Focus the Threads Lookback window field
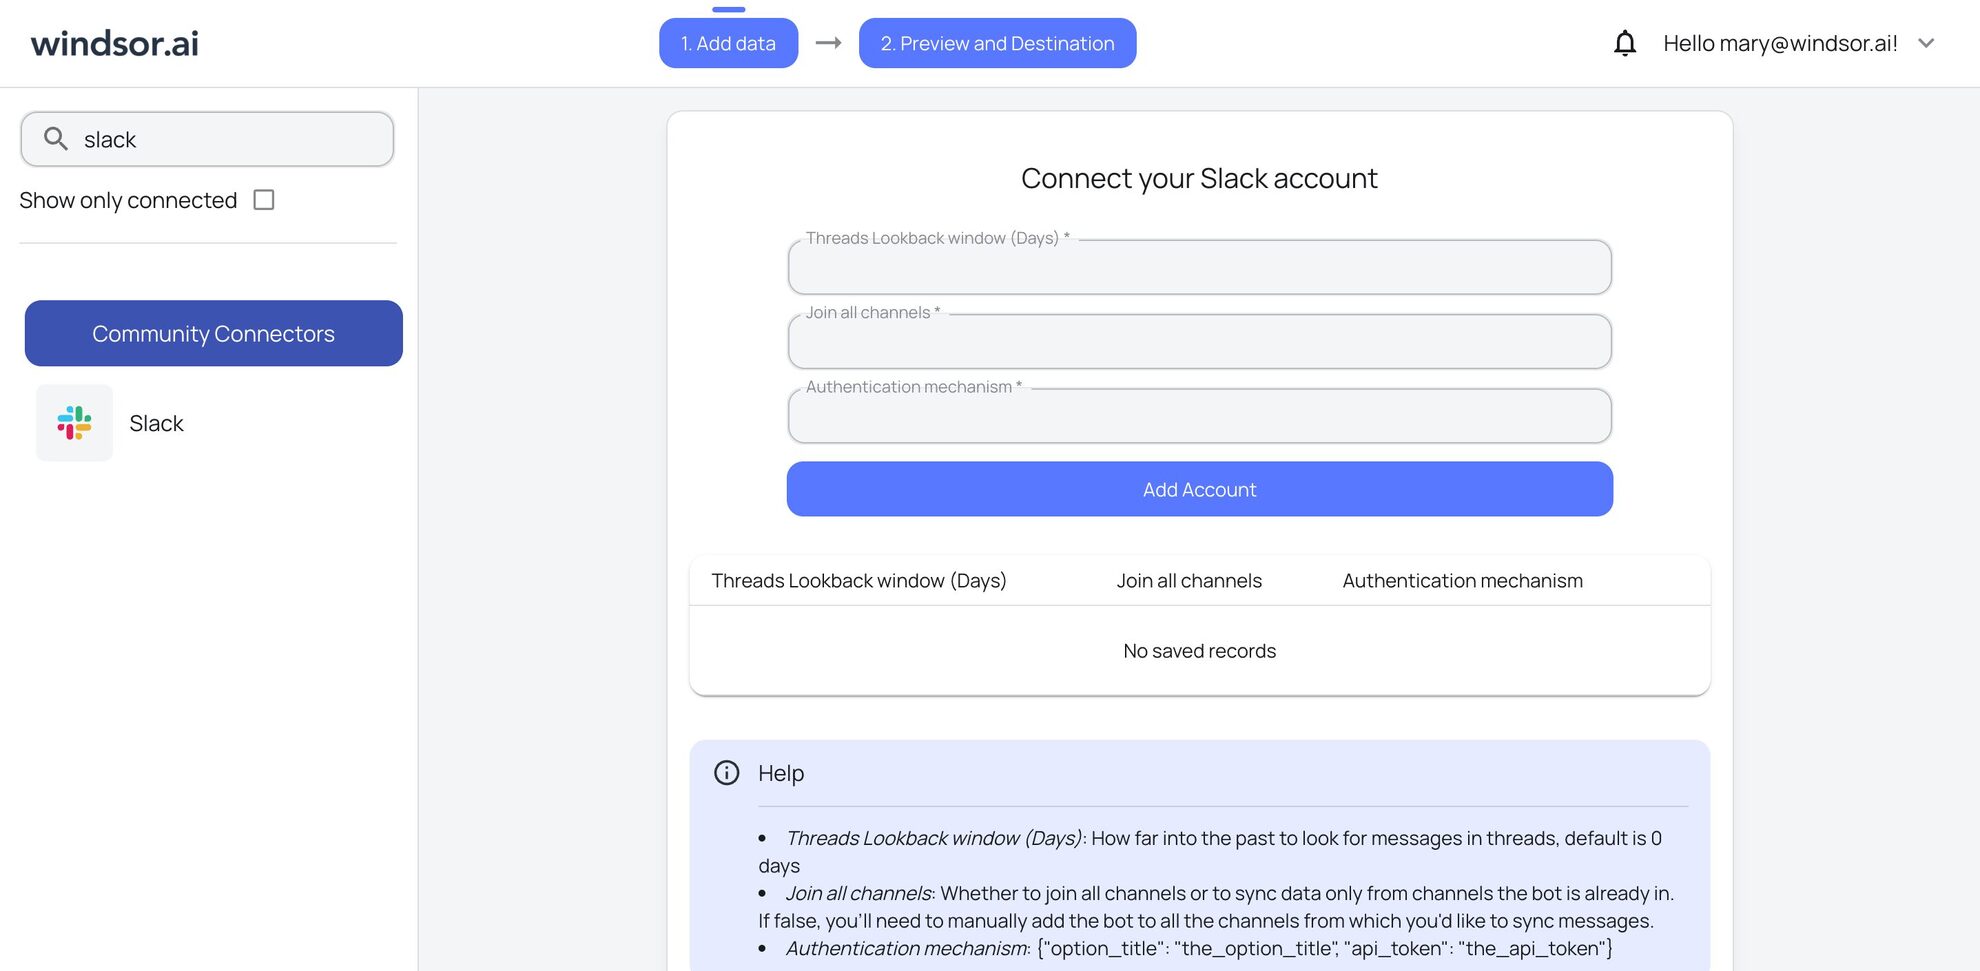Screen dimensions: 1980x971 click(1199, 267)
